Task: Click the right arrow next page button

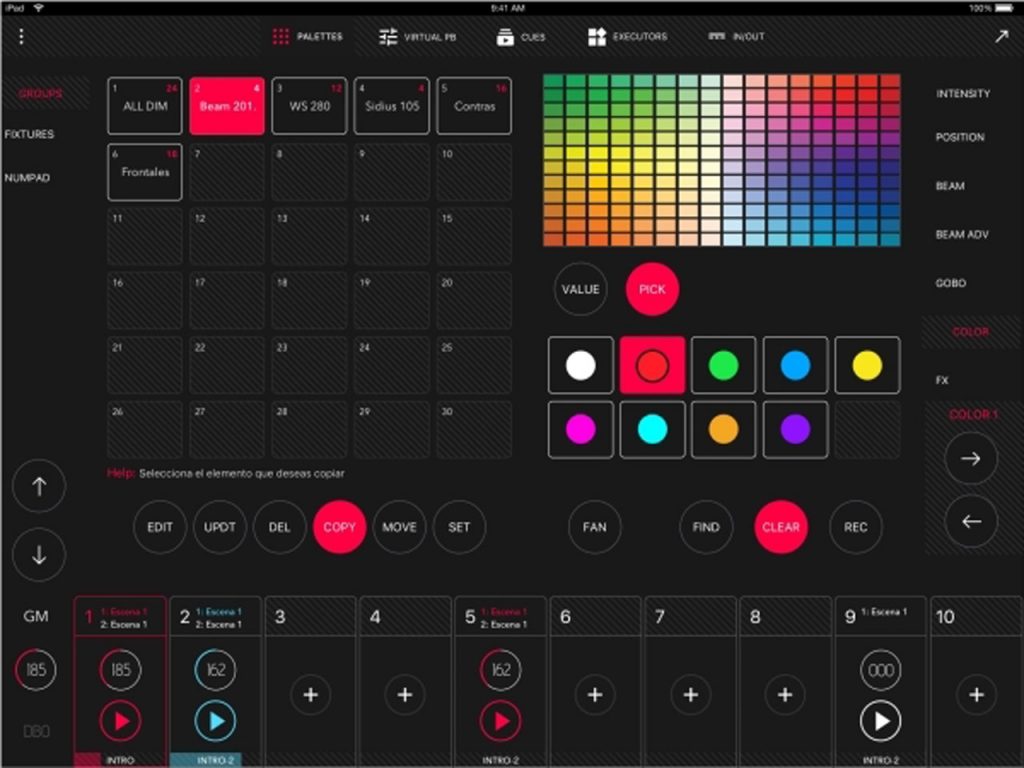Action: tap(971, 459)
